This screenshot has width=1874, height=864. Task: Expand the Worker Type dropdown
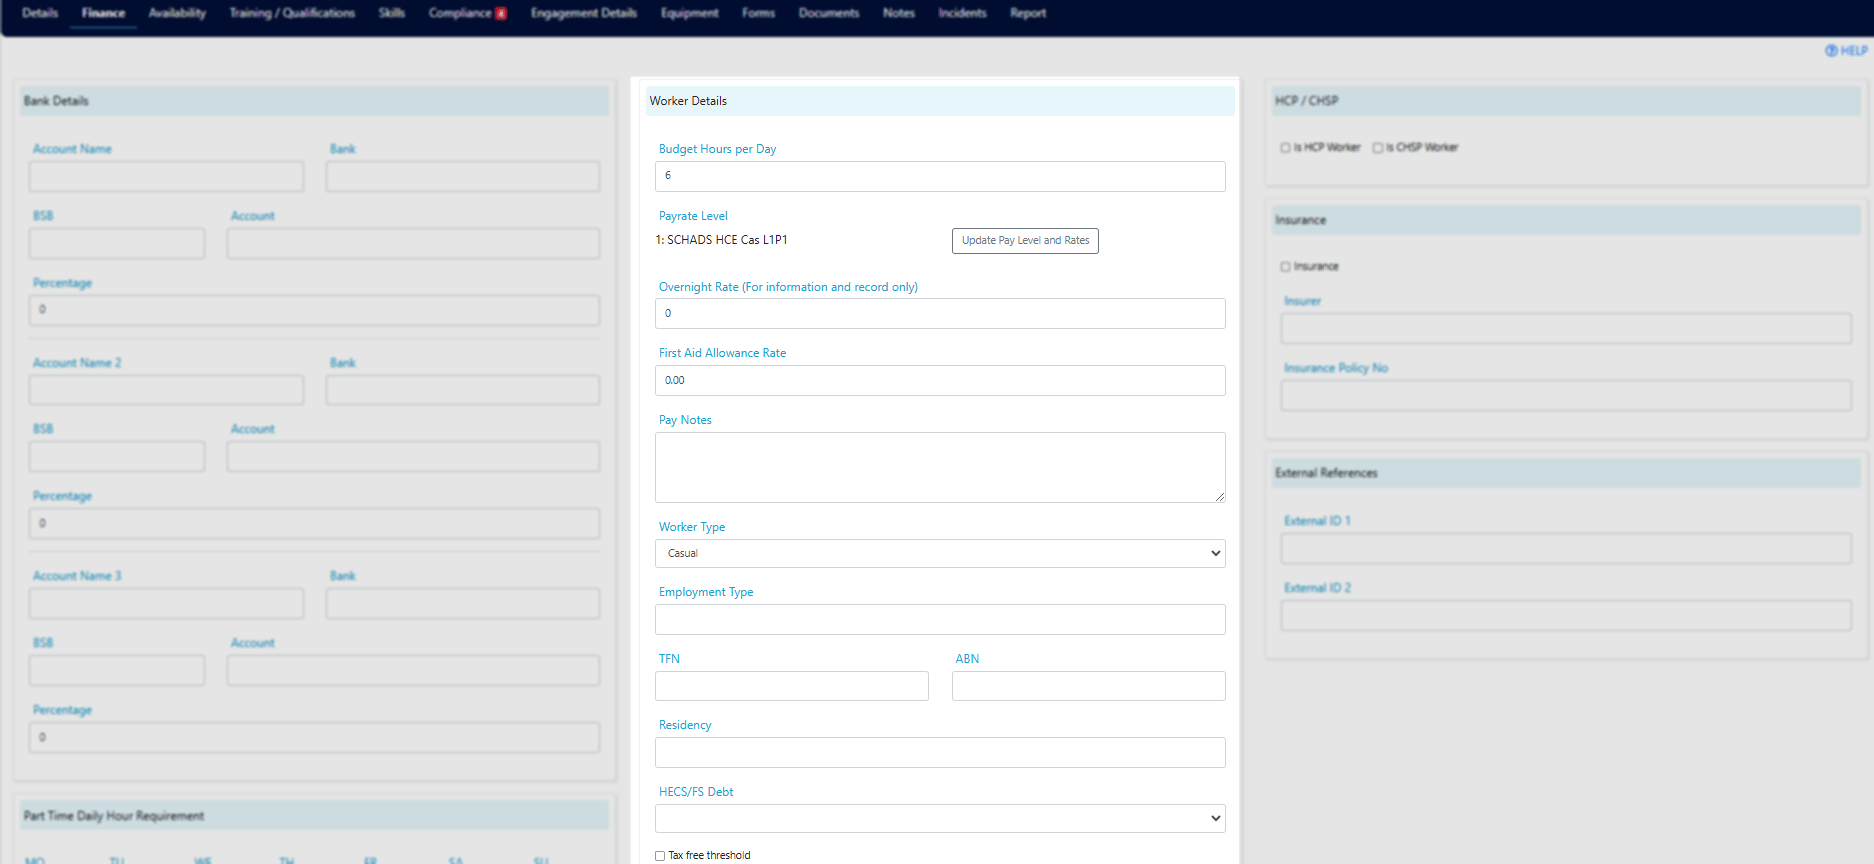coord(940,553)
